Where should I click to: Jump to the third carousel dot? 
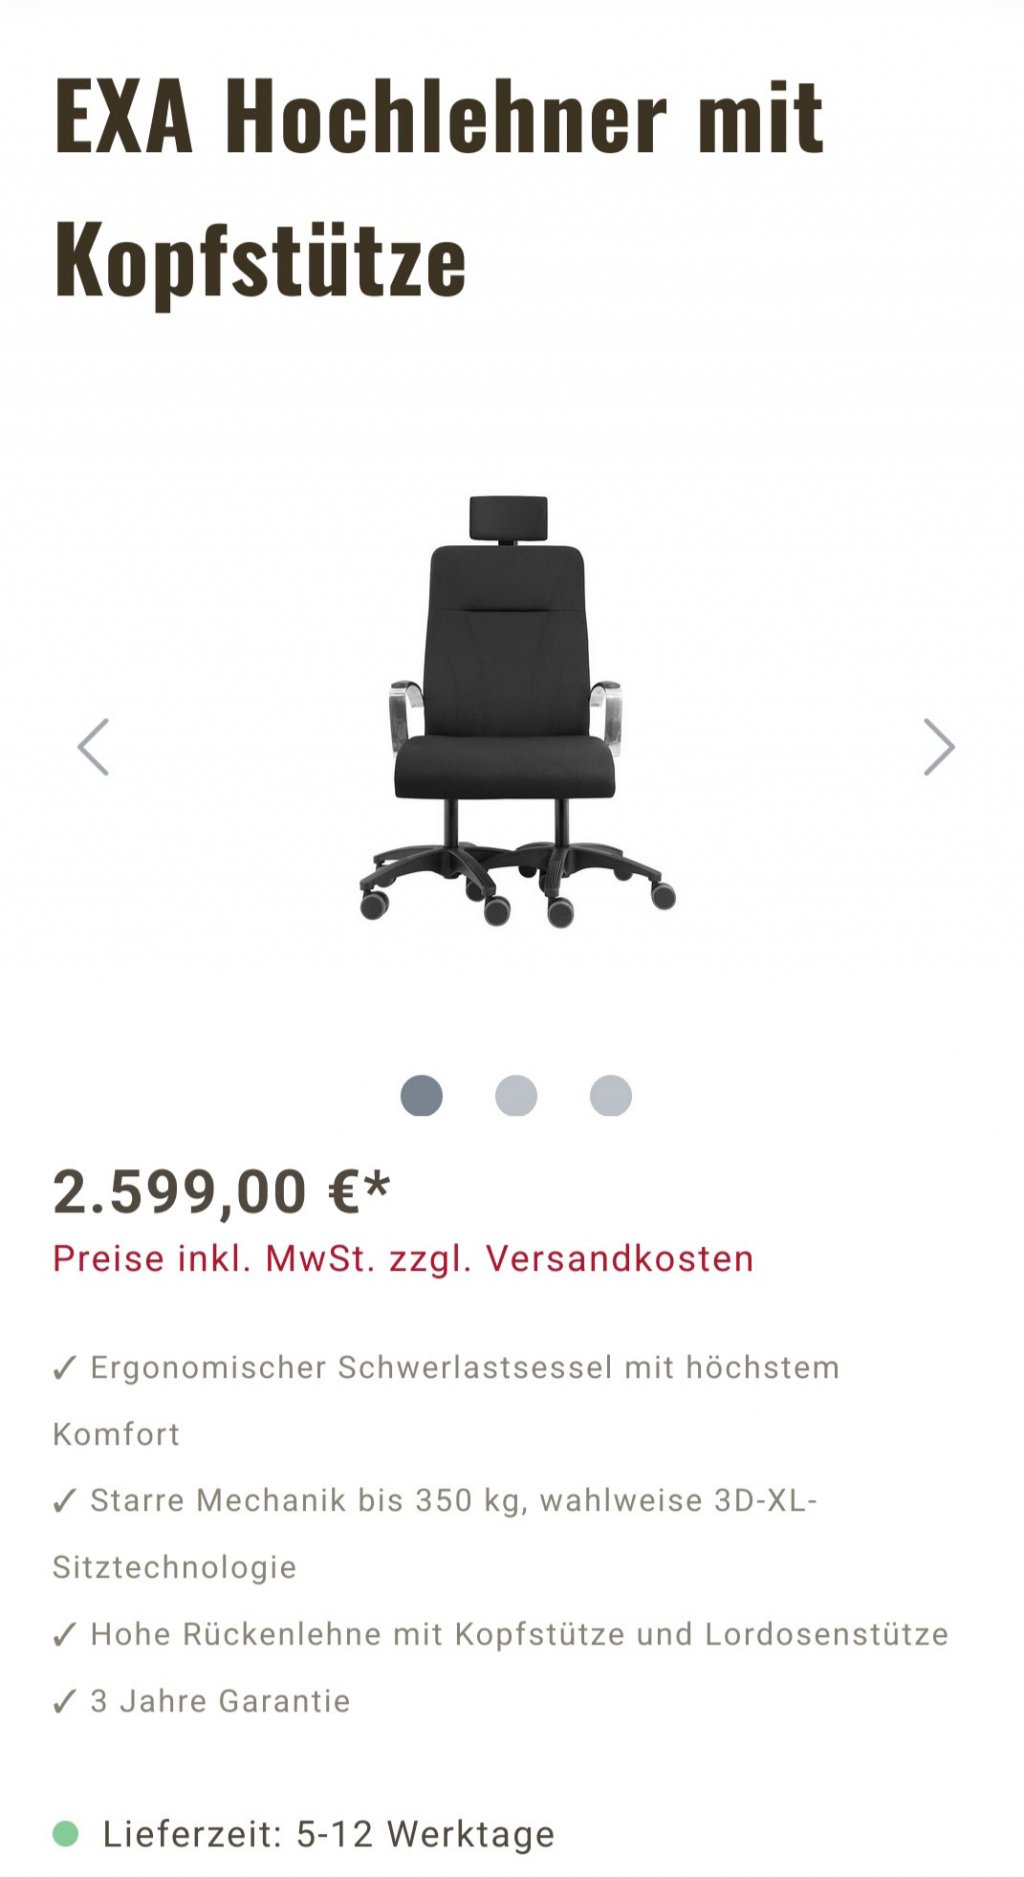pyautogui.click(x=611, y=1095)
